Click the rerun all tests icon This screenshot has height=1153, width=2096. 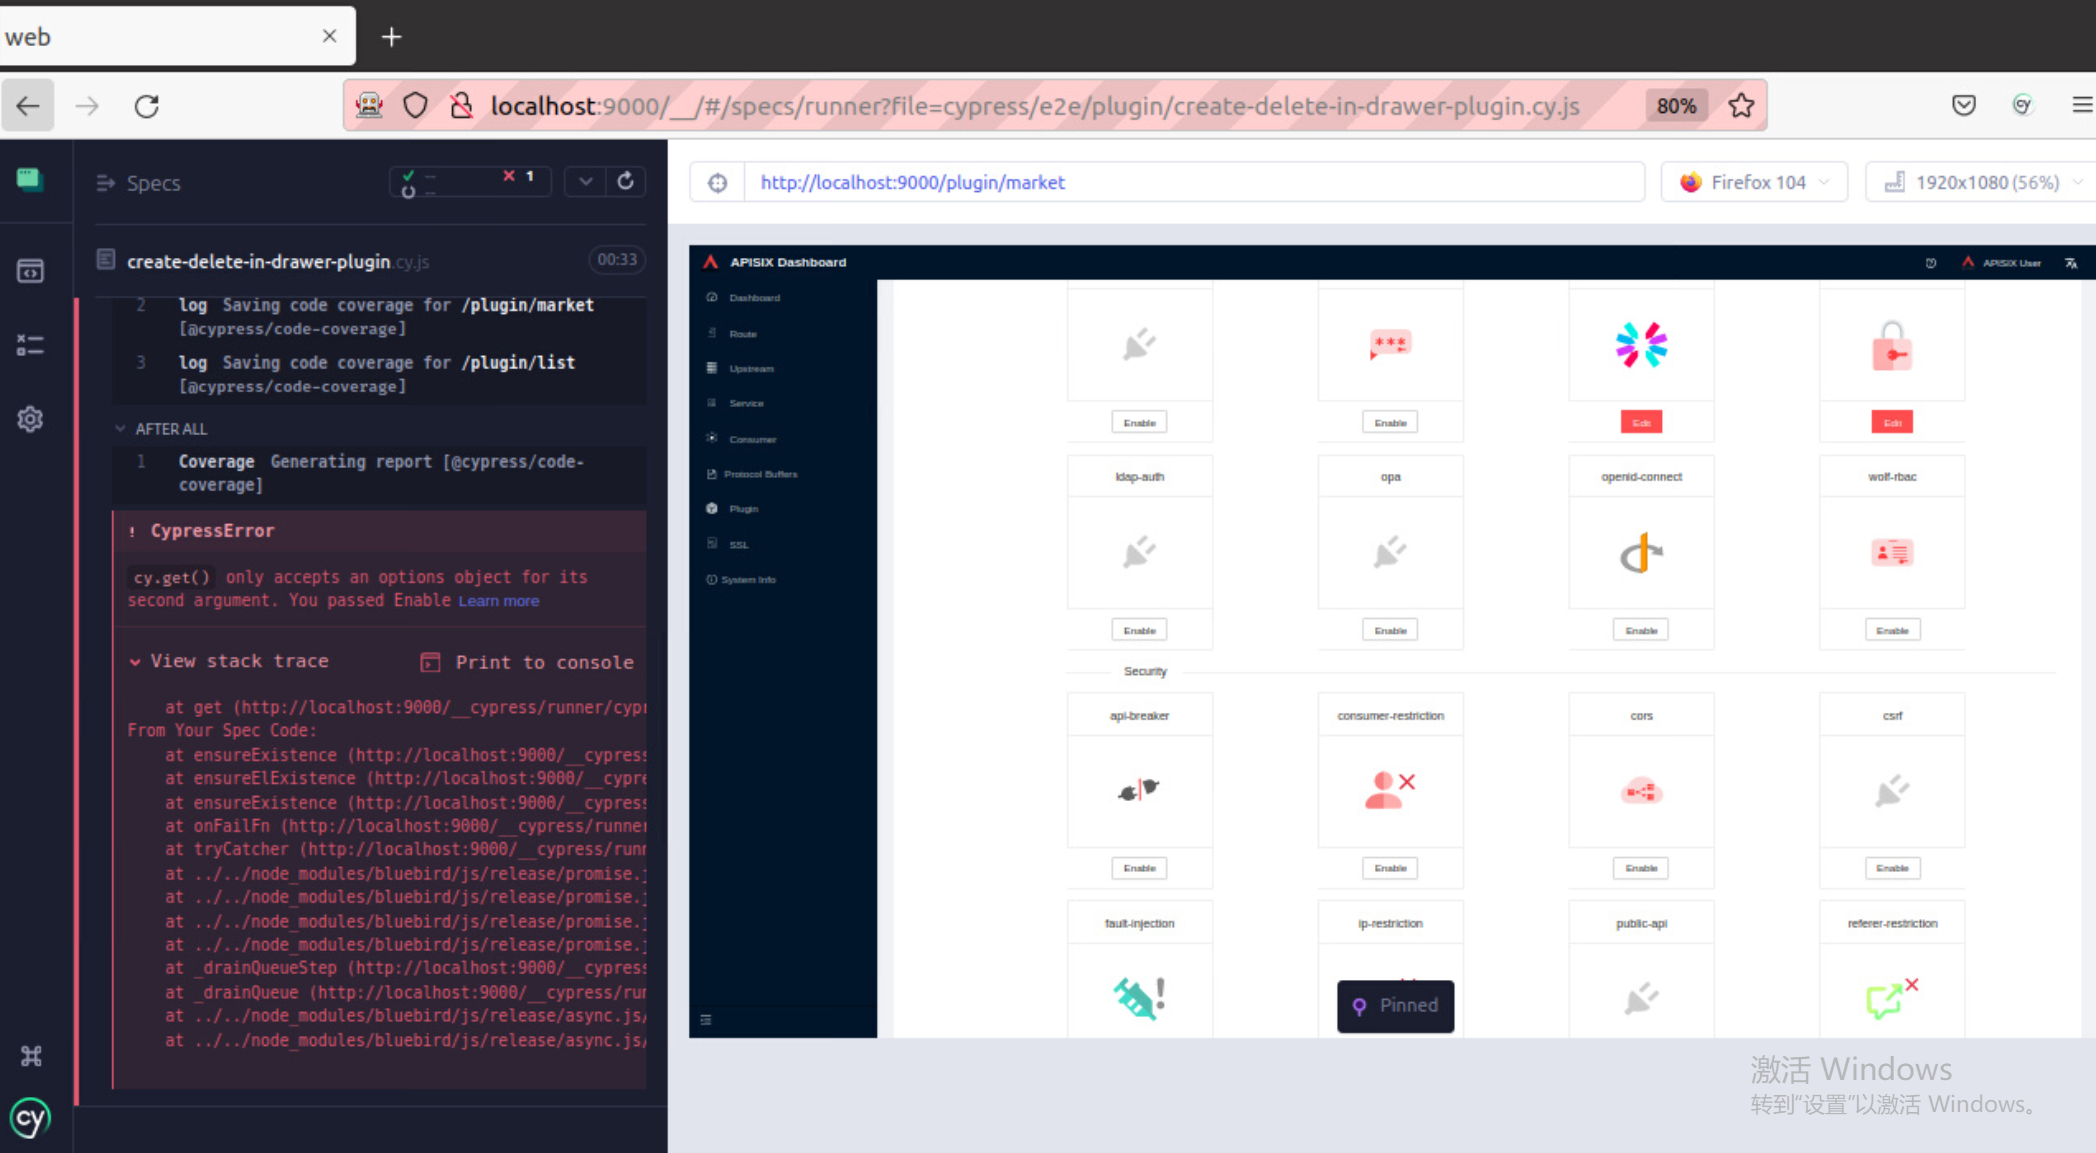pyautogui.click(x=626, y=181)
